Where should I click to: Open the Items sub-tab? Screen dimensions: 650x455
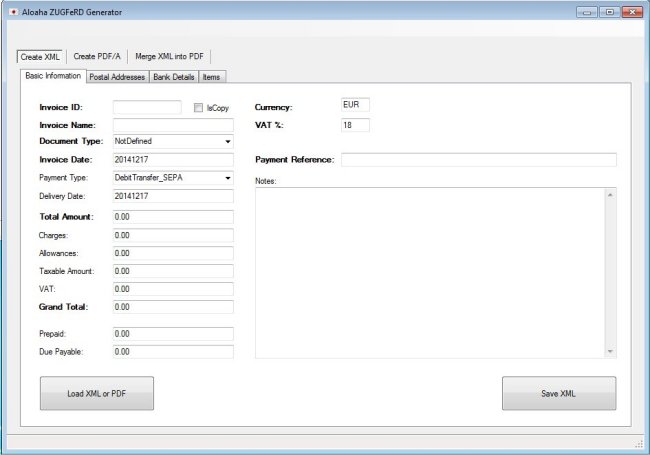coord(211,77)
